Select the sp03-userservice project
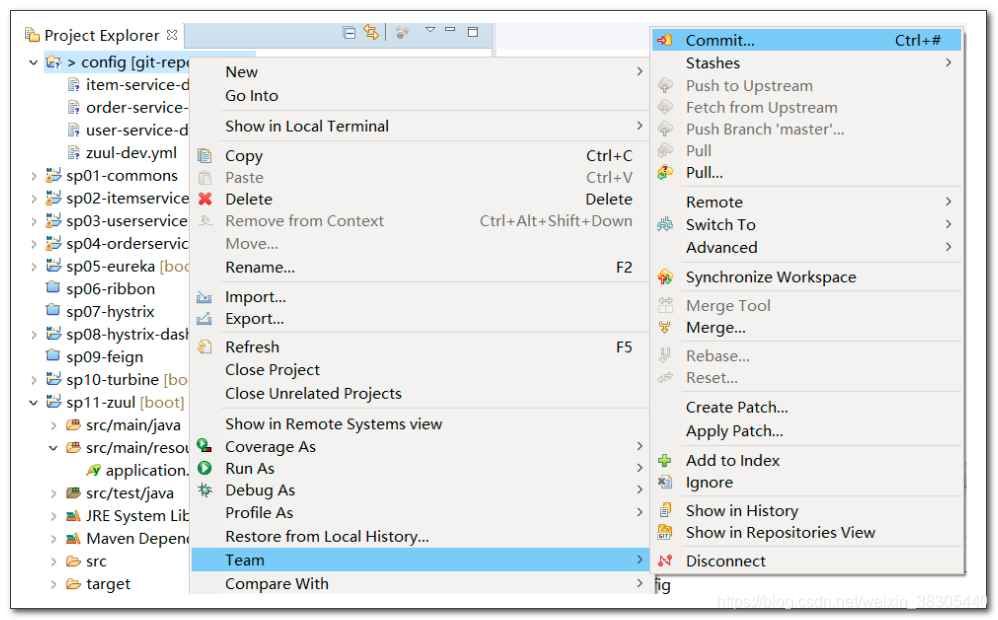The height and width of the screenshot is (620, 998). 127,221
